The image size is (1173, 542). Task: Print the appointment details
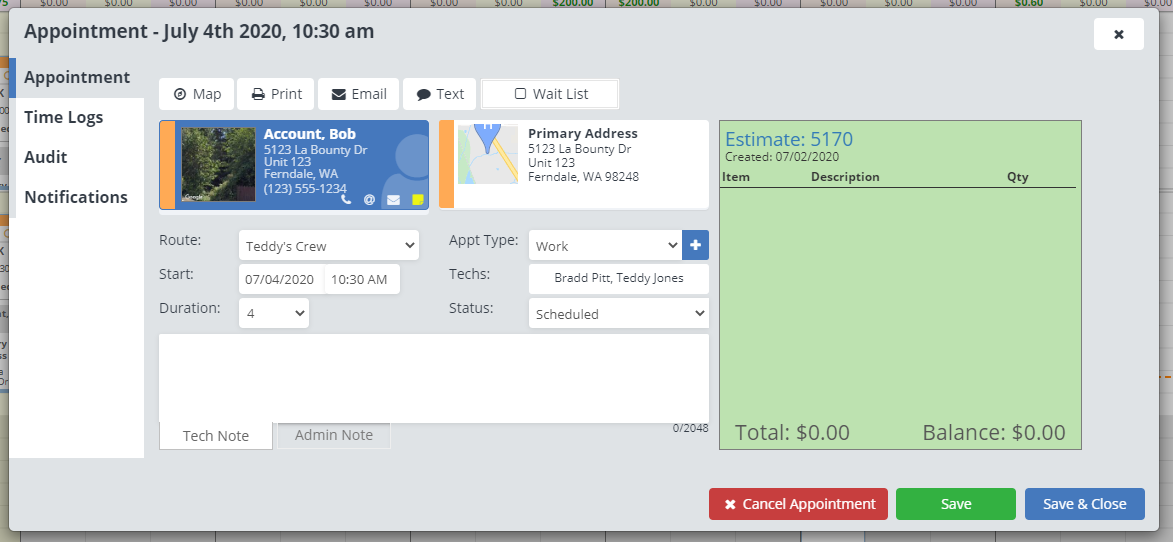276,94
